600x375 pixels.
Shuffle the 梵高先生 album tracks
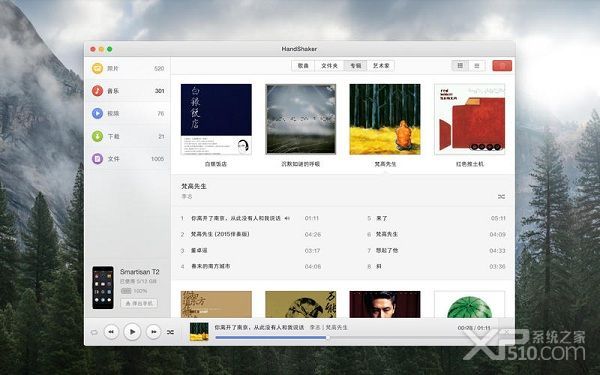(501, 197)
